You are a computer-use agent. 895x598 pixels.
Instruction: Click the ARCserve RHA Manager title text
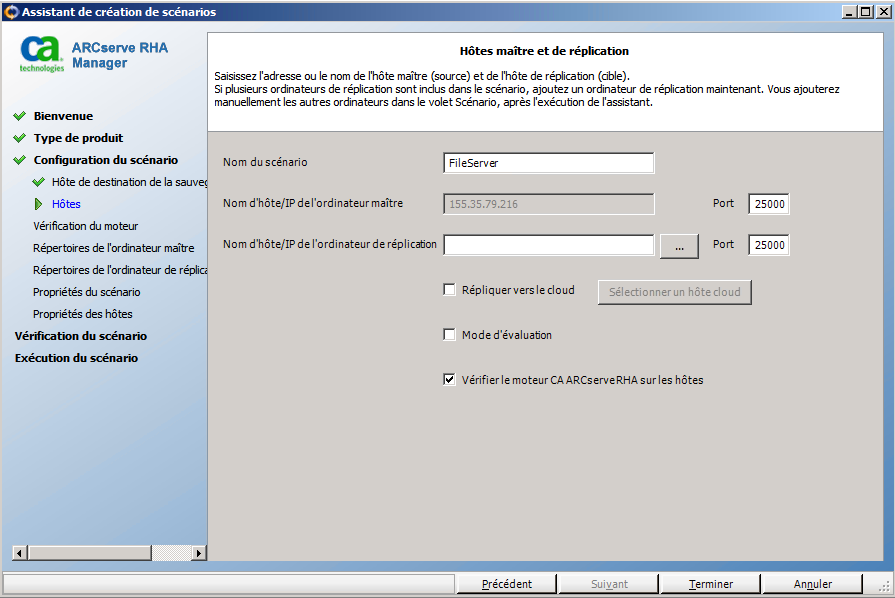coord(120,55)
